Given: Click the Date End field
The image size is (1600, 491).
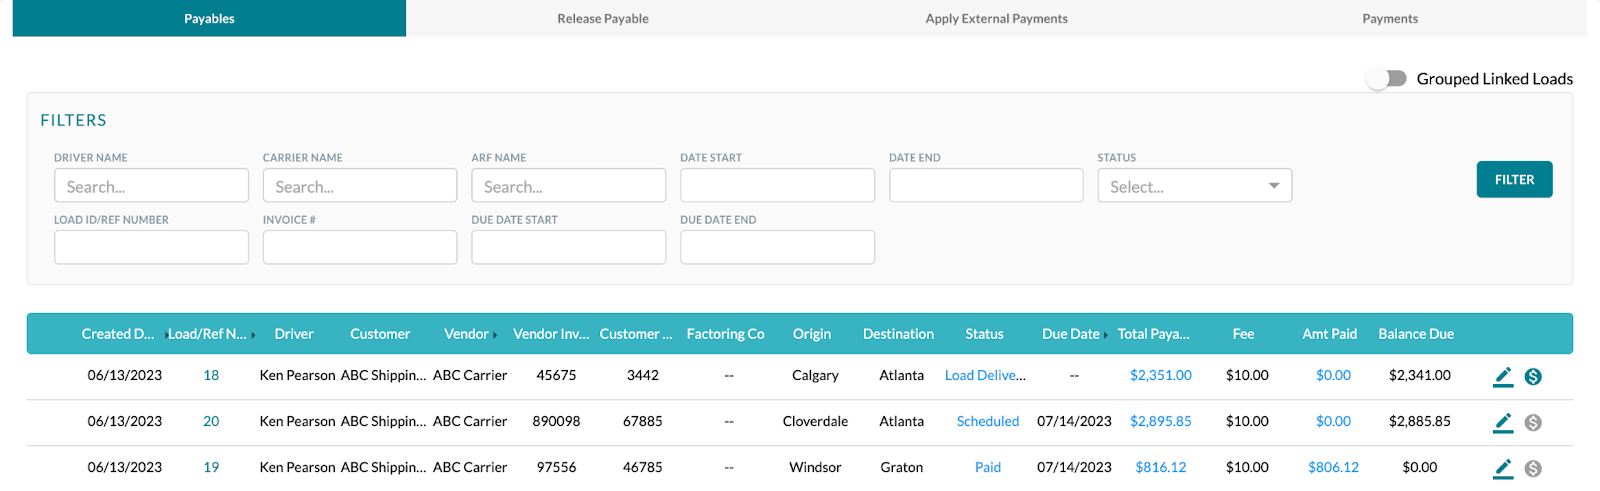Looking at the screenshot, I should [x=986, y=186].
